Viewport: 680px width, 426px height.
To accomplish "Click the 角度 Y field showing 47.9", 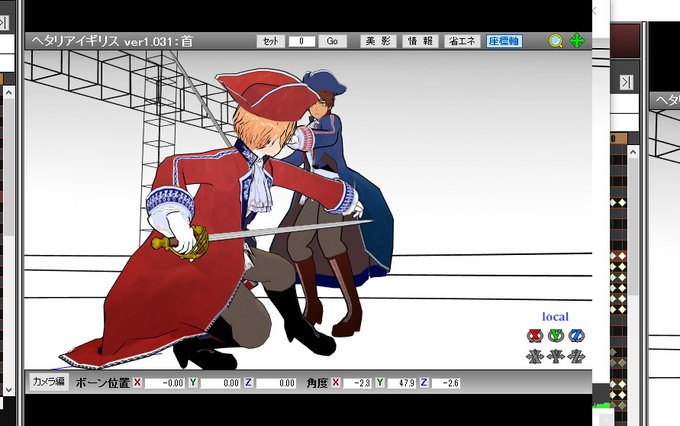I will 402,383.
